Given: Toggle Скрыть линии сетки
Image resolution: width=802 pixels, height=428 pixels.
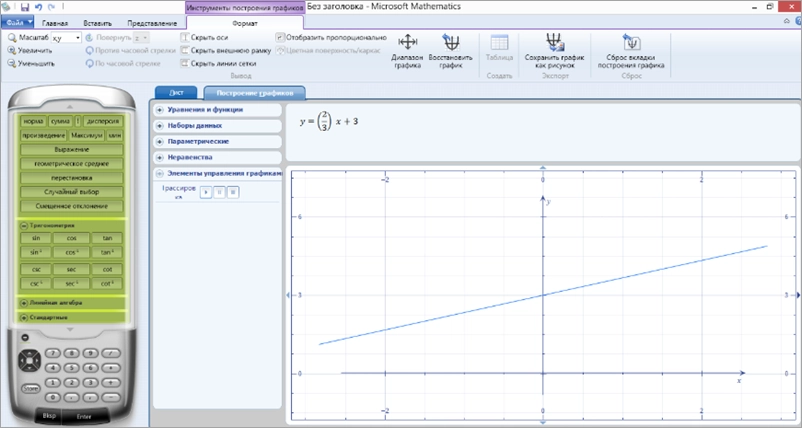Looking at the screenshot, I should coord(219,63).
